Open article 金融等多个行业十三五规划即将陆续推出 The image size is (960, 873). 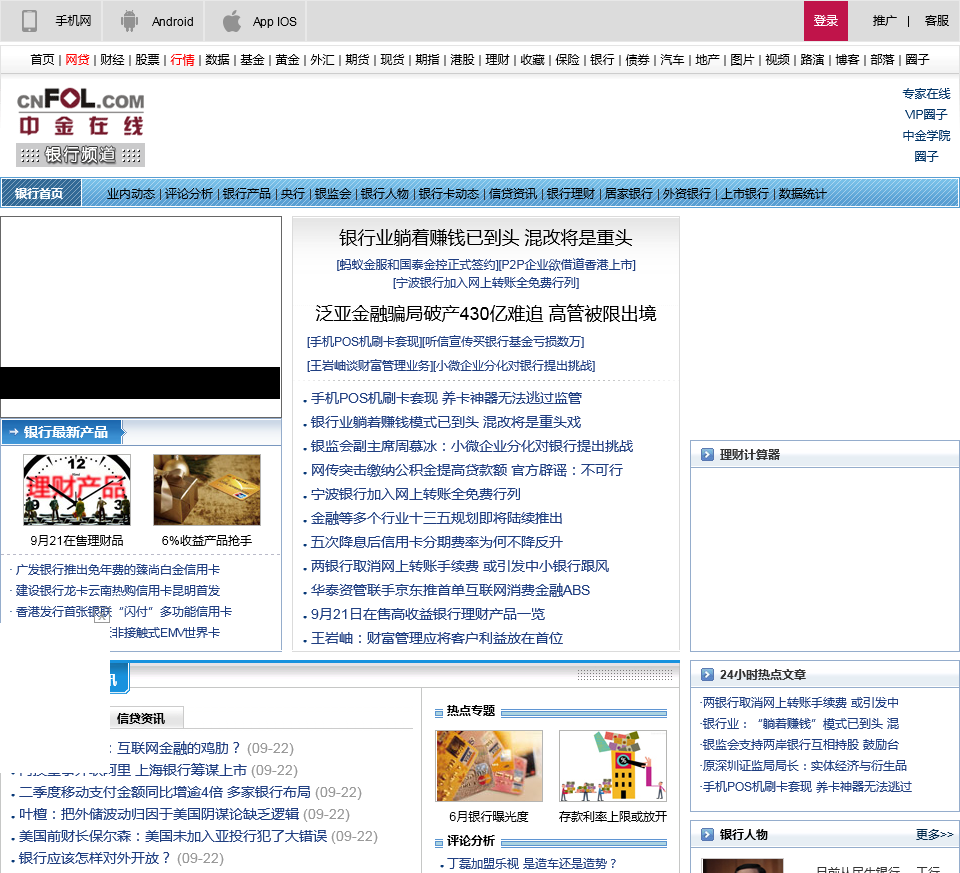[436, 518]
